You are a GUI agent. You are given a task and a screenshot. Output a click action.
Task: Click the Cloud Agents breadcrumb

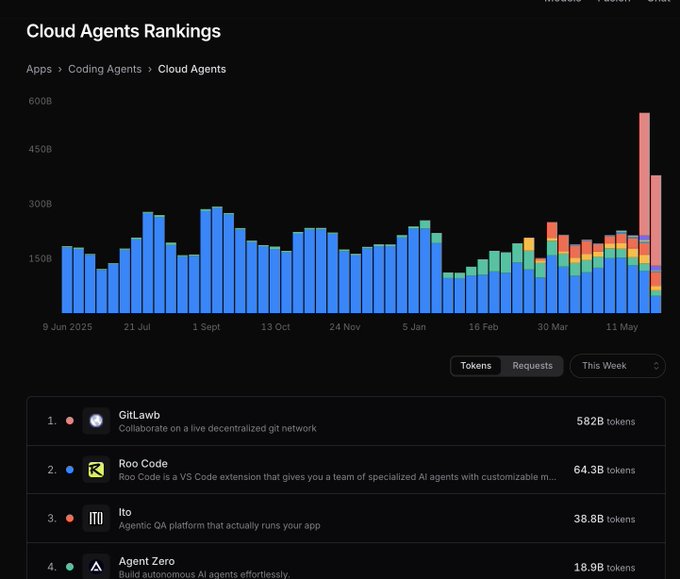pyautogui.click(x=192, y=69)
